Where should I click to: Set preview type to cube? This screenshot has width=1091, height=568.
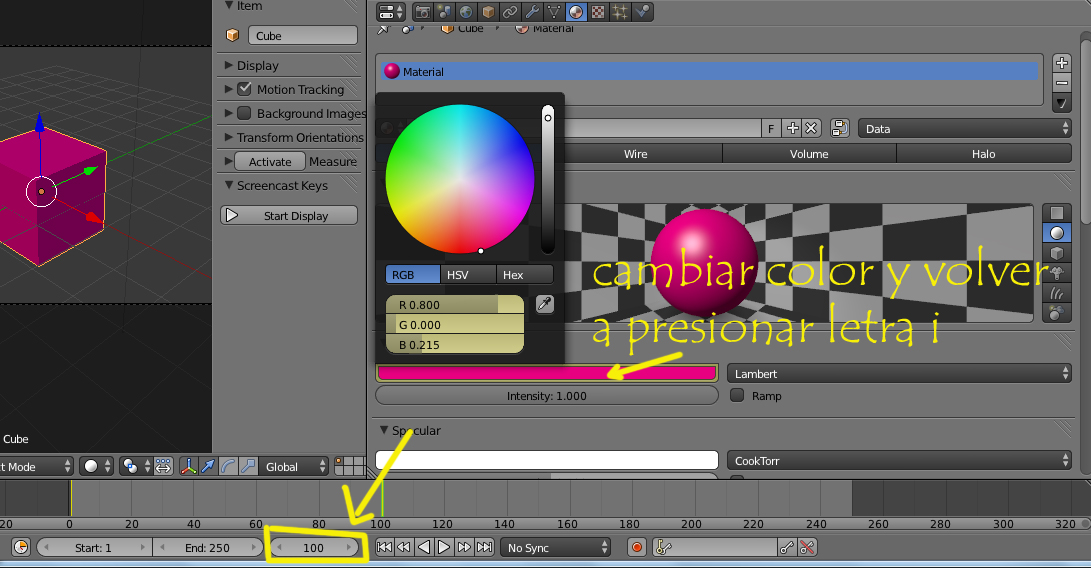click(1057, 253)
